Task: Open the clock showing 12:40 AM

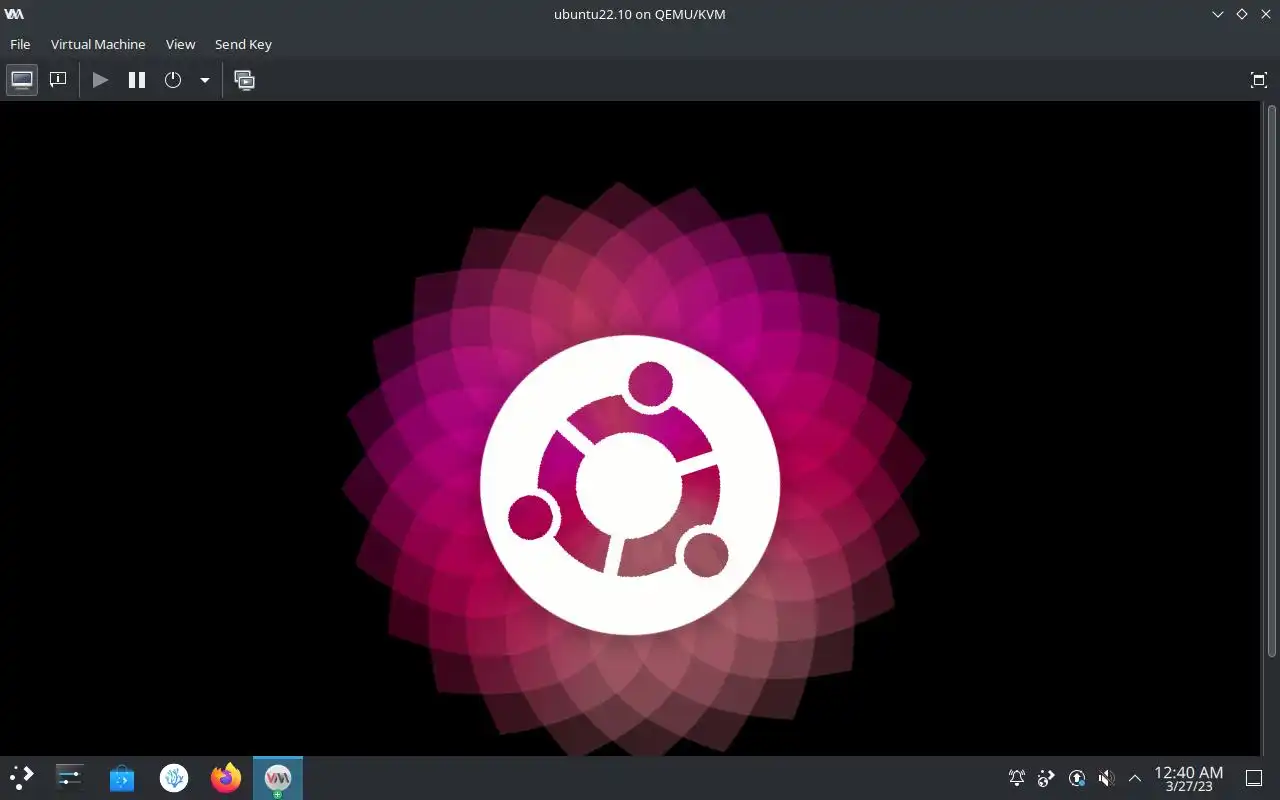Action: pyautogui.click(x=1188, y=778)
